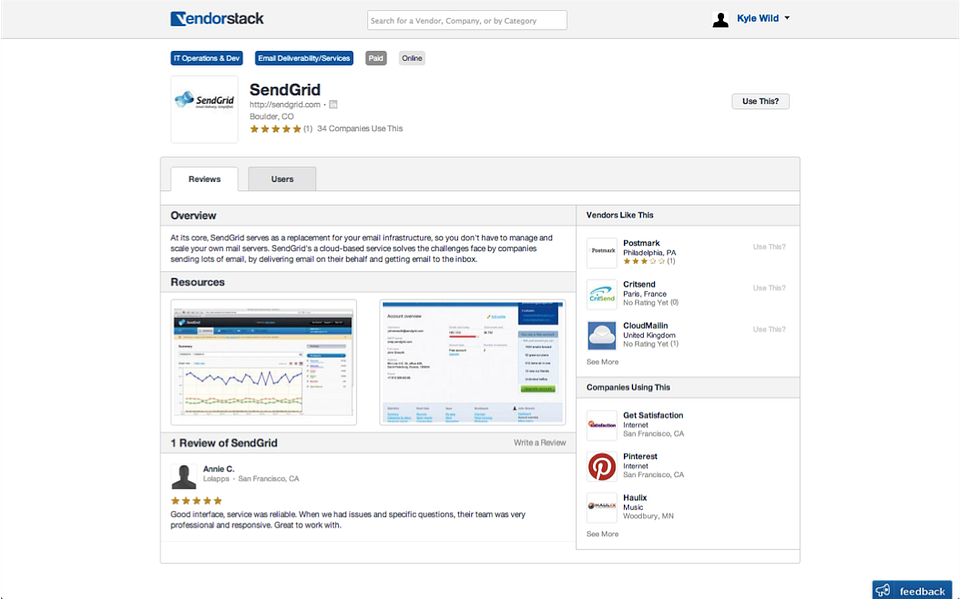Click the Write a Review link

coord(539,443)
